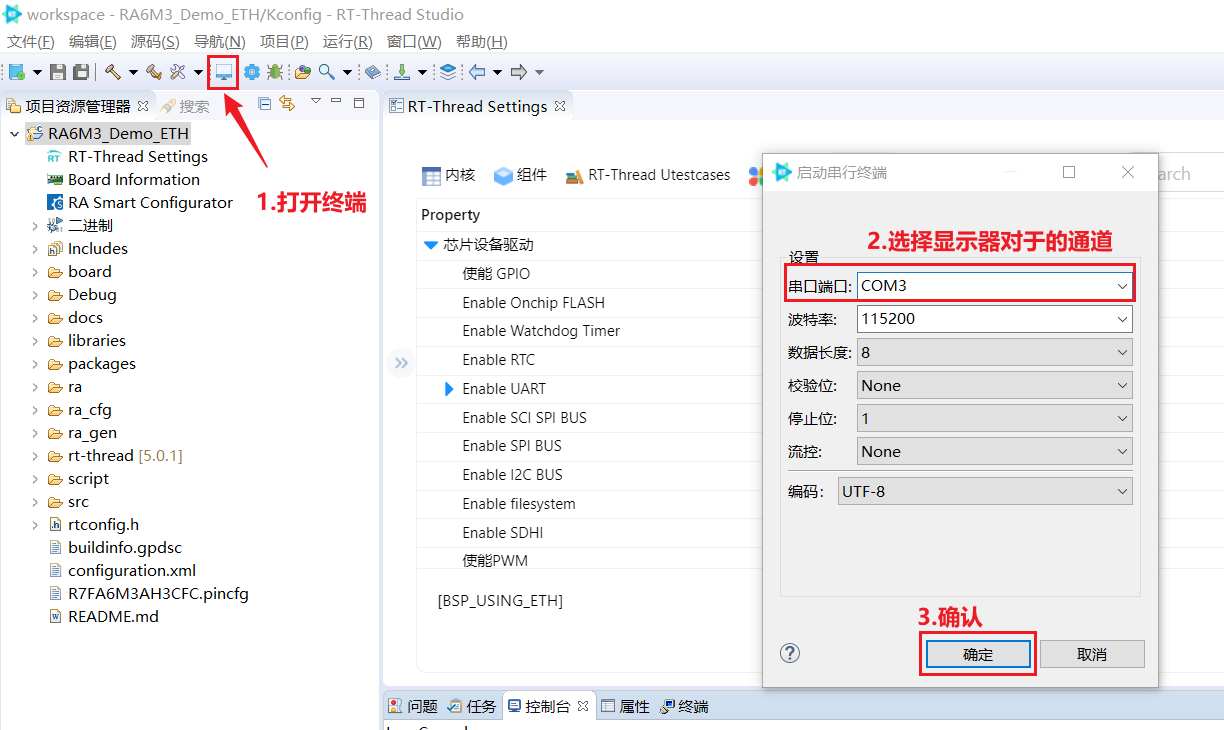Click the open-folder element toolbar icon
The image size is (1224, 730).
(x=302, y=72)
